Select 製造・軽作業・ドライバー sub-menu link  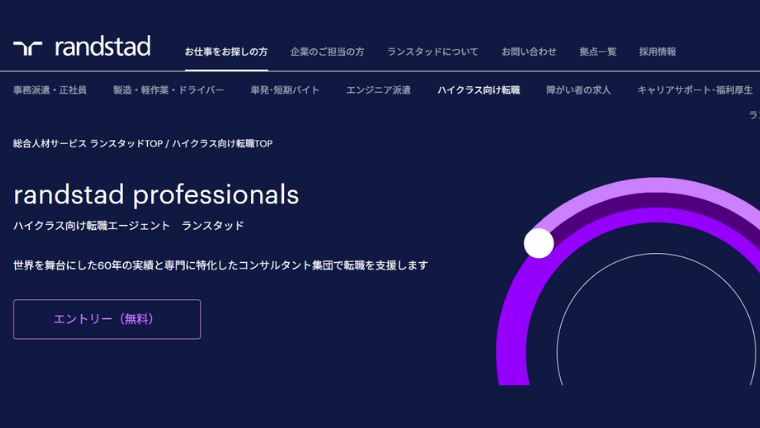point(169,90)
